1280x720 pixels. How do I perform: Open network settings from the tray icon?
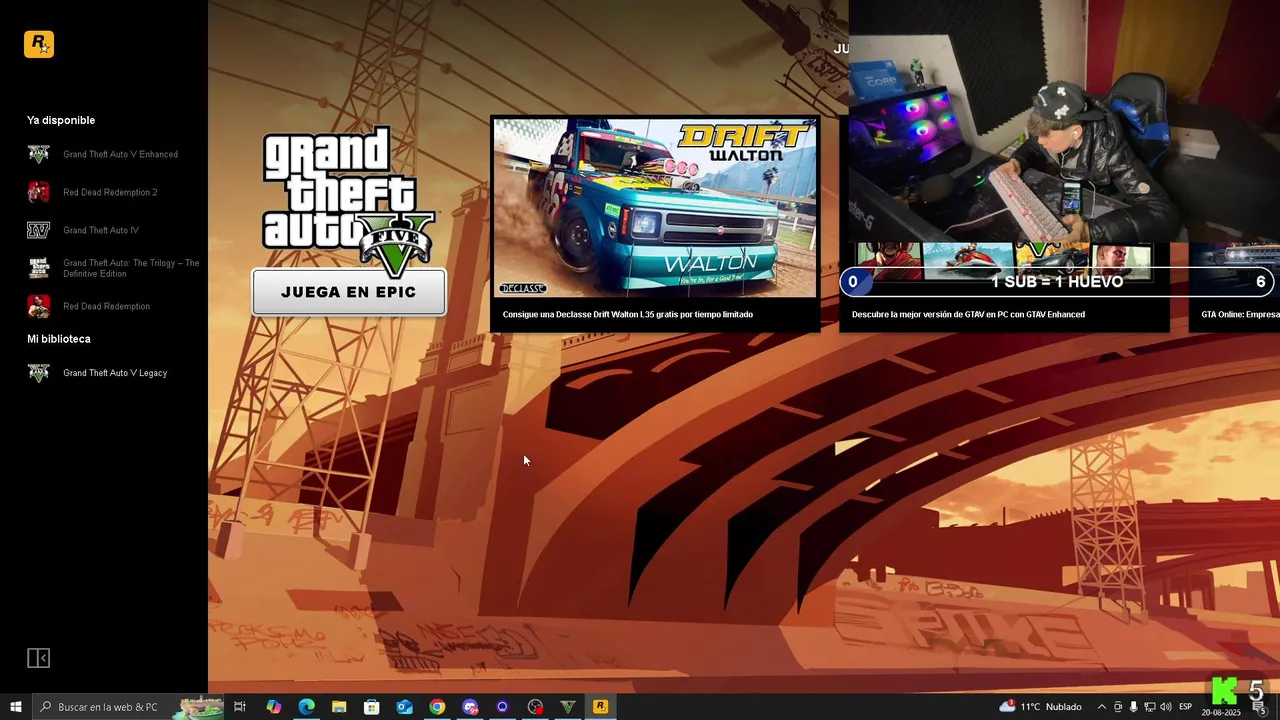tap(1149, 707)
